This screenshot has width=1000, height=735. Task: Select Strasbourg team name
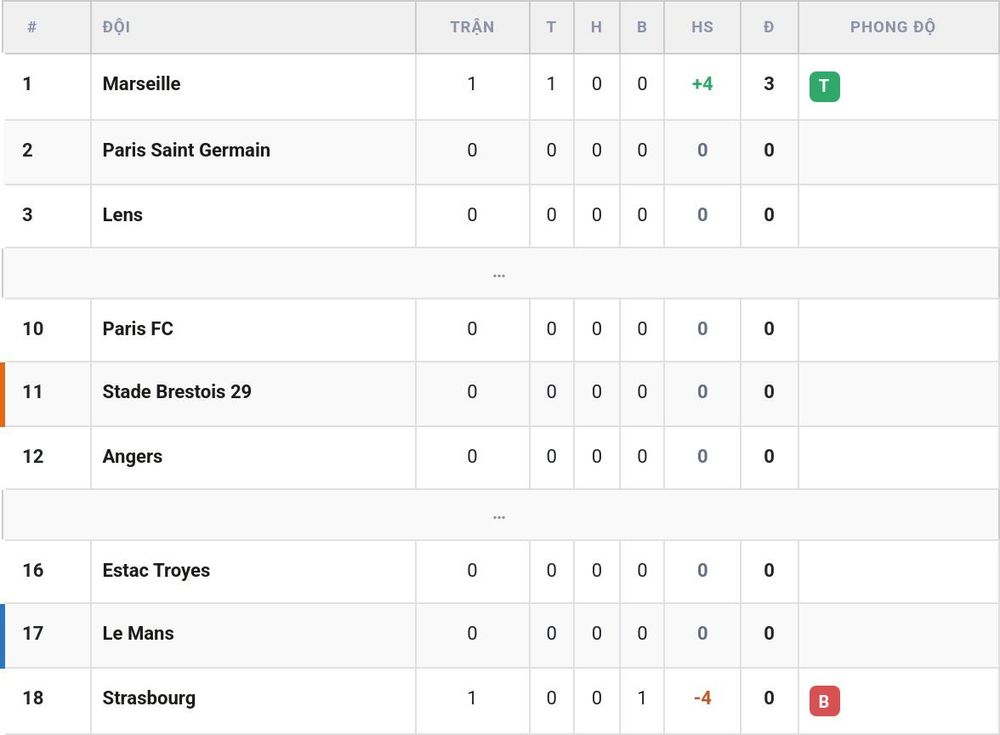pos(149,698)
